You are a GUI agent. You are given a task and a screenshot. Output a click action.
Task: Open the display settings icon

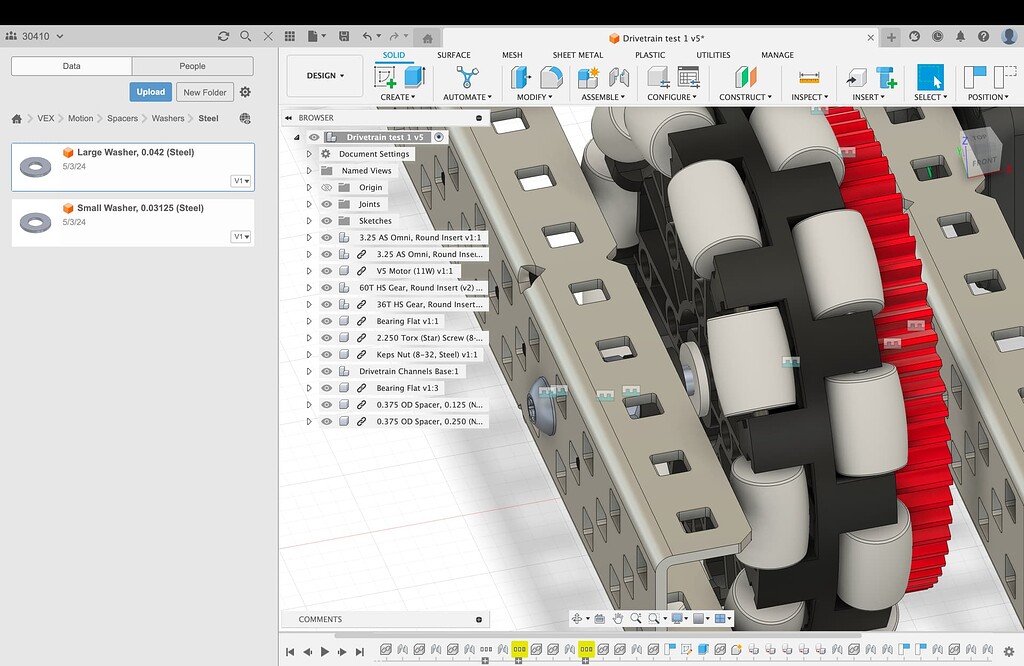point(677,619)
